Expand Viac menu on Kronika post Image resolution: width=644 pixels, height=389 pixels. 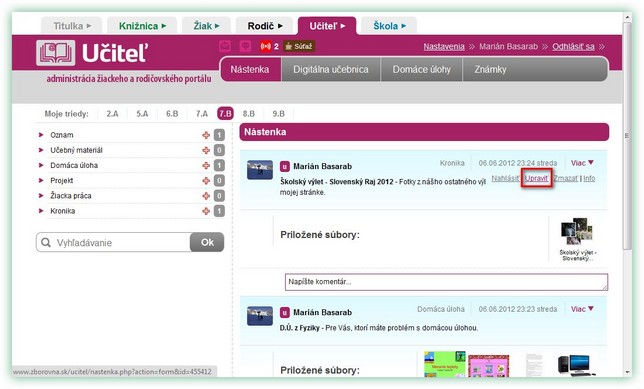pyautogui.click(x=582, y=163)
